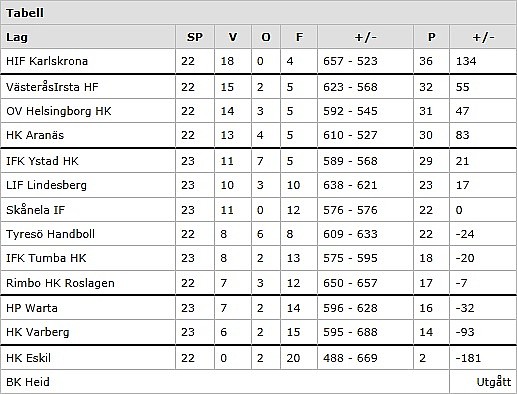Click the V wins column header
The image size is (517, 394).
(x=233, y=37)
